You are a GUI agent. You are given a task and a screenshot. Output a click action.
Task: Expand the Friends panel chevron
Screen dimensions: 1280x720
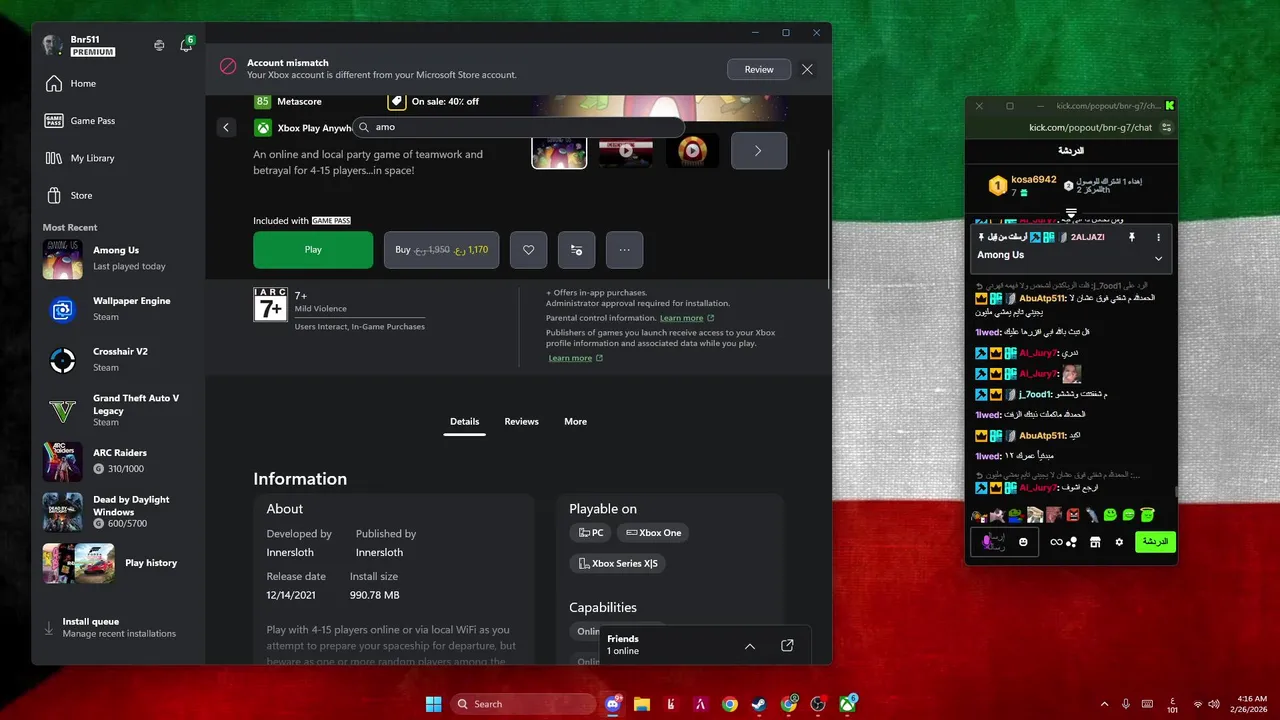750,646
